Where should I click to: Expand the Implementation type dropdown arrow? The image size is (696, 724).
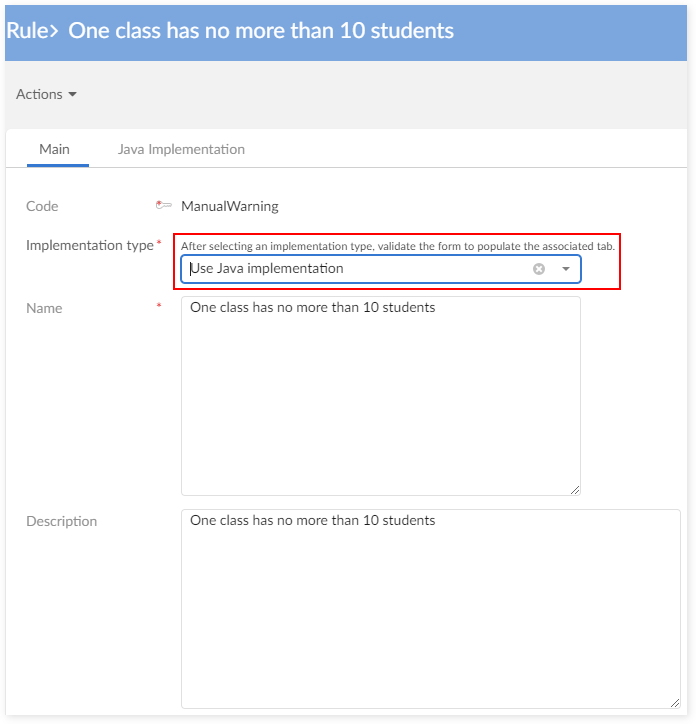point(565,269)
